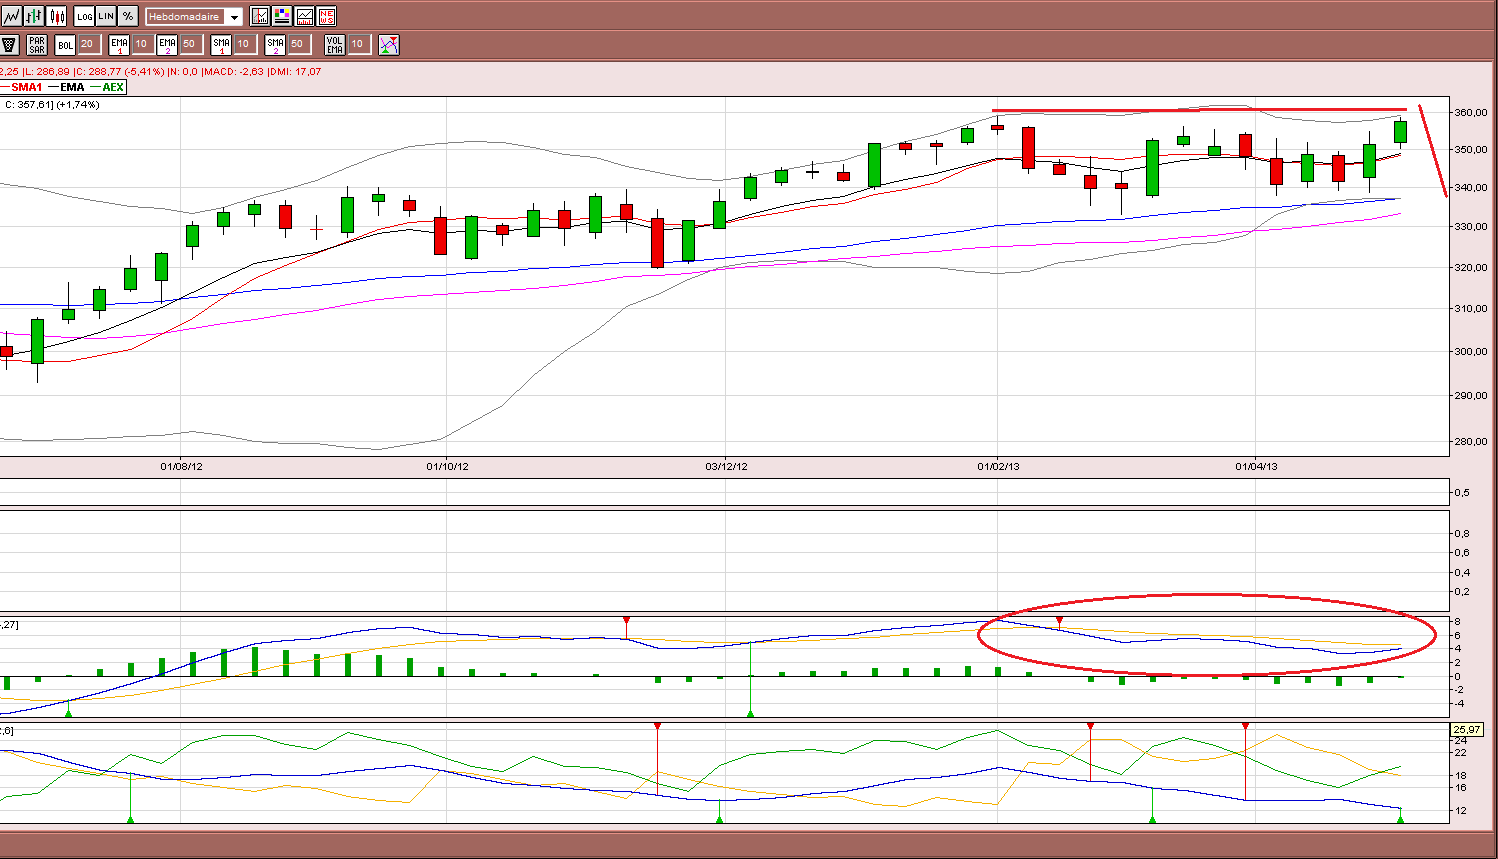Open the NEWS icon
The height and width of the screenshot is (859, 1498).
[326, 16]
